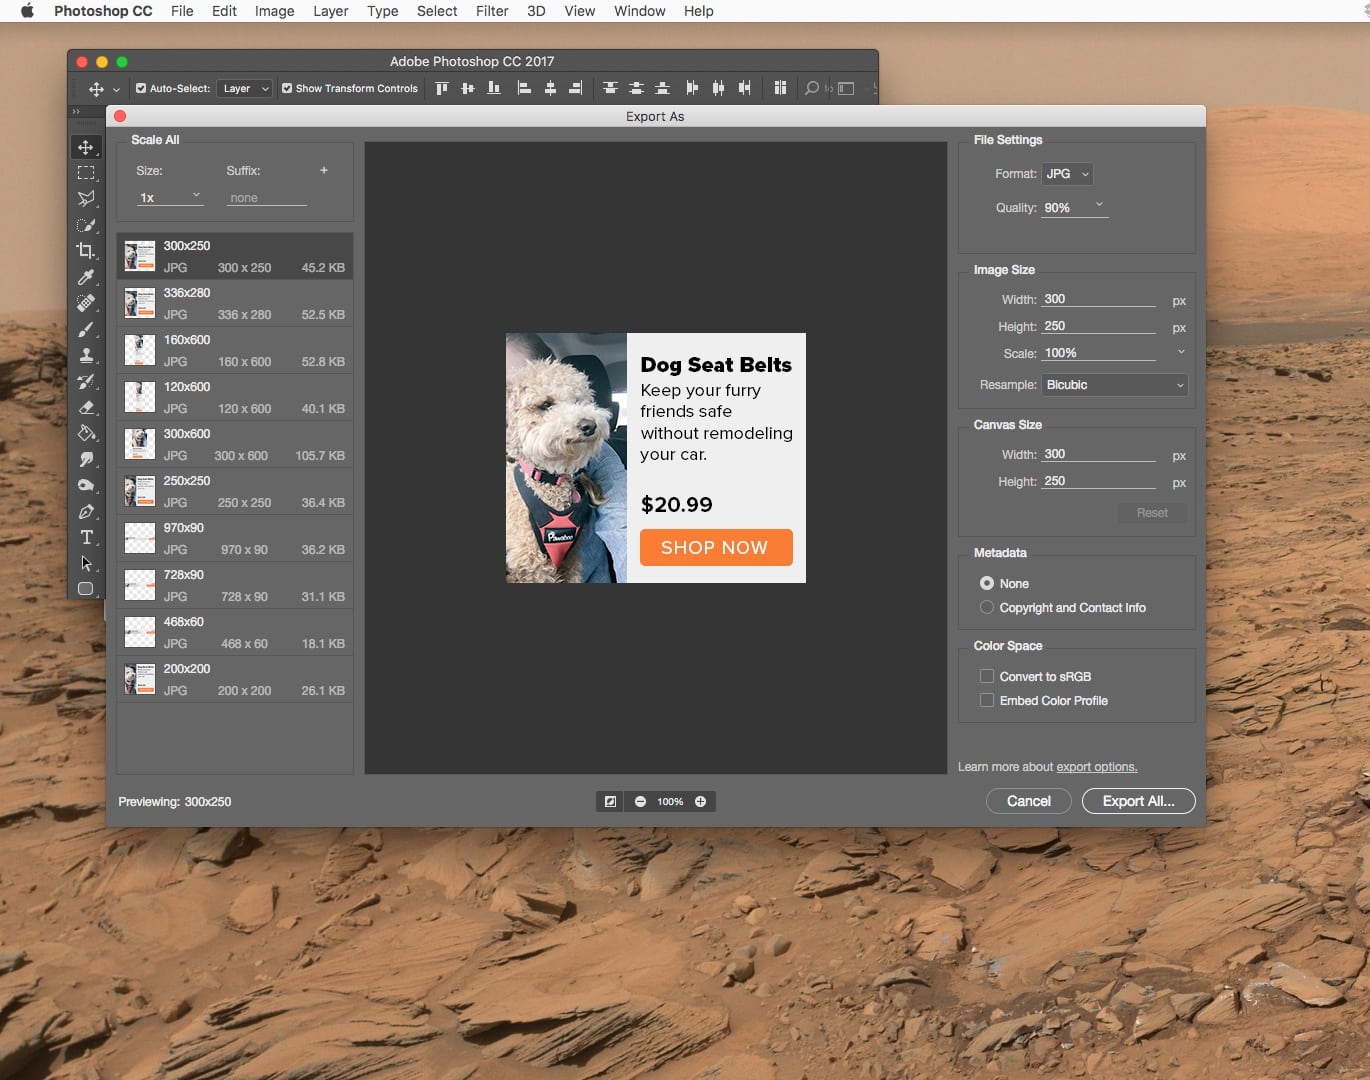Select the Crop tool
1370x1080 pixels.
pos(86,251)
